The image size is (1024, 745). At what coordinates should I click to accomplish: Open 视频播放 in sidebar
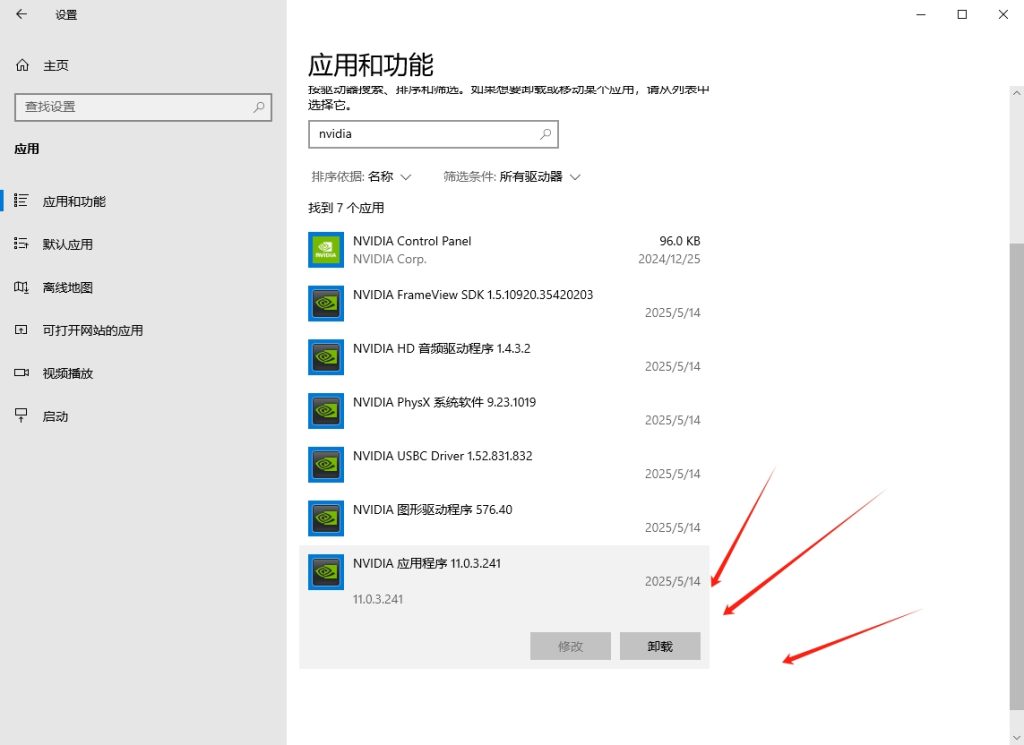[67, 373]
